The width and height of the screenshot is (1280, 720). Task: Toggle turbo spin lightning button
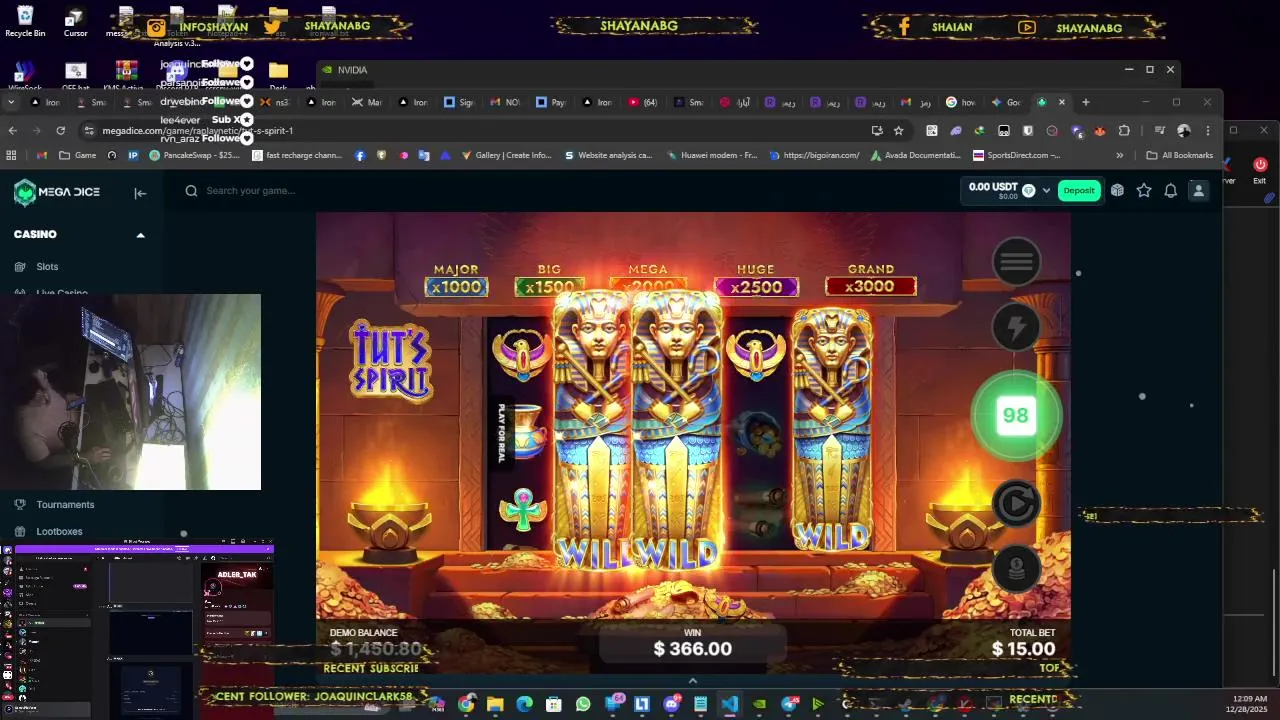click(x=1016, y=328)
